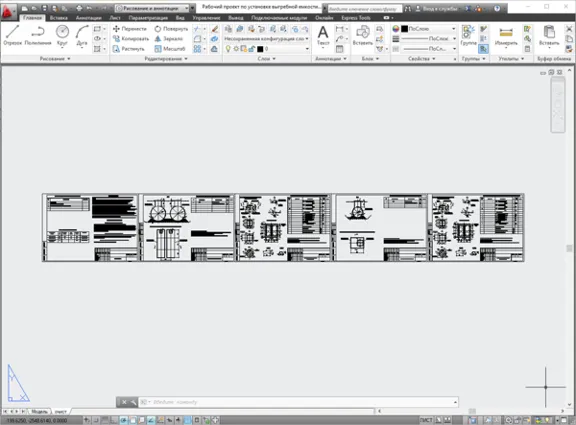Toggle the layer lightbulb on/off icon
This screenshot has height=425, width=576.
(x=228, y=49)
